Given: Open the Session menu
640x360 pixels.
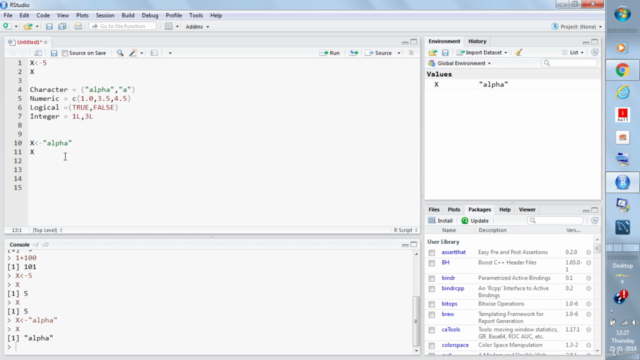Looking at the screenshot, I should click(x=105, y=16).
